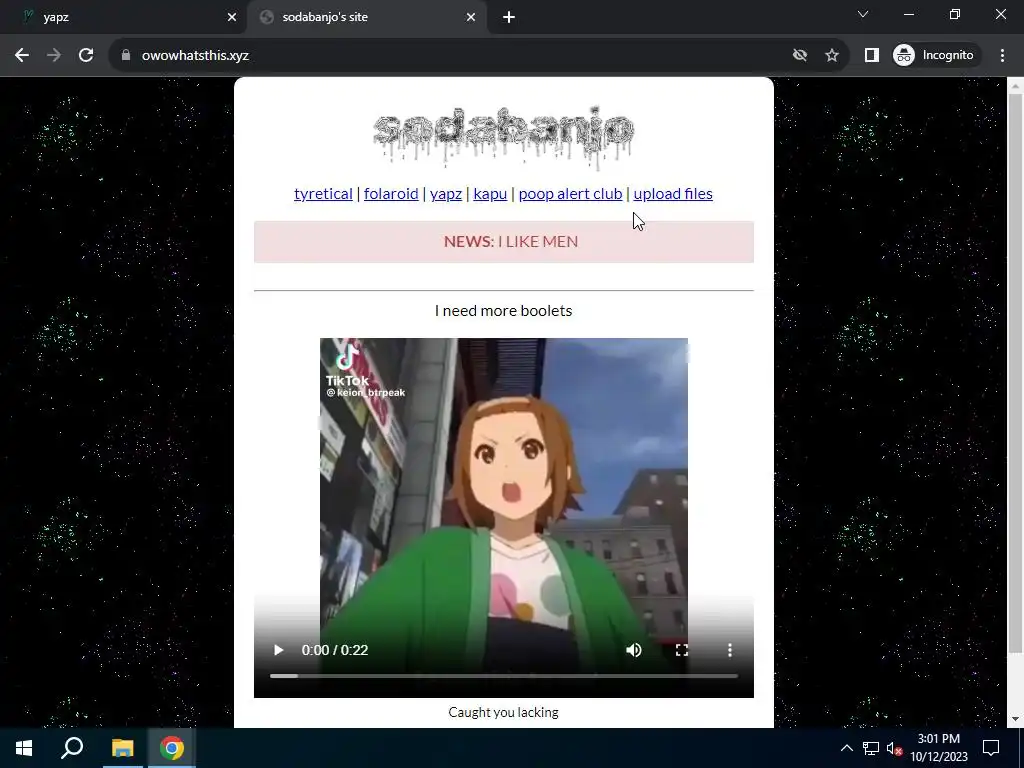Show hidden system tray icons
Viewport: 1024px width, 768px height.
[x=846, y=748]
